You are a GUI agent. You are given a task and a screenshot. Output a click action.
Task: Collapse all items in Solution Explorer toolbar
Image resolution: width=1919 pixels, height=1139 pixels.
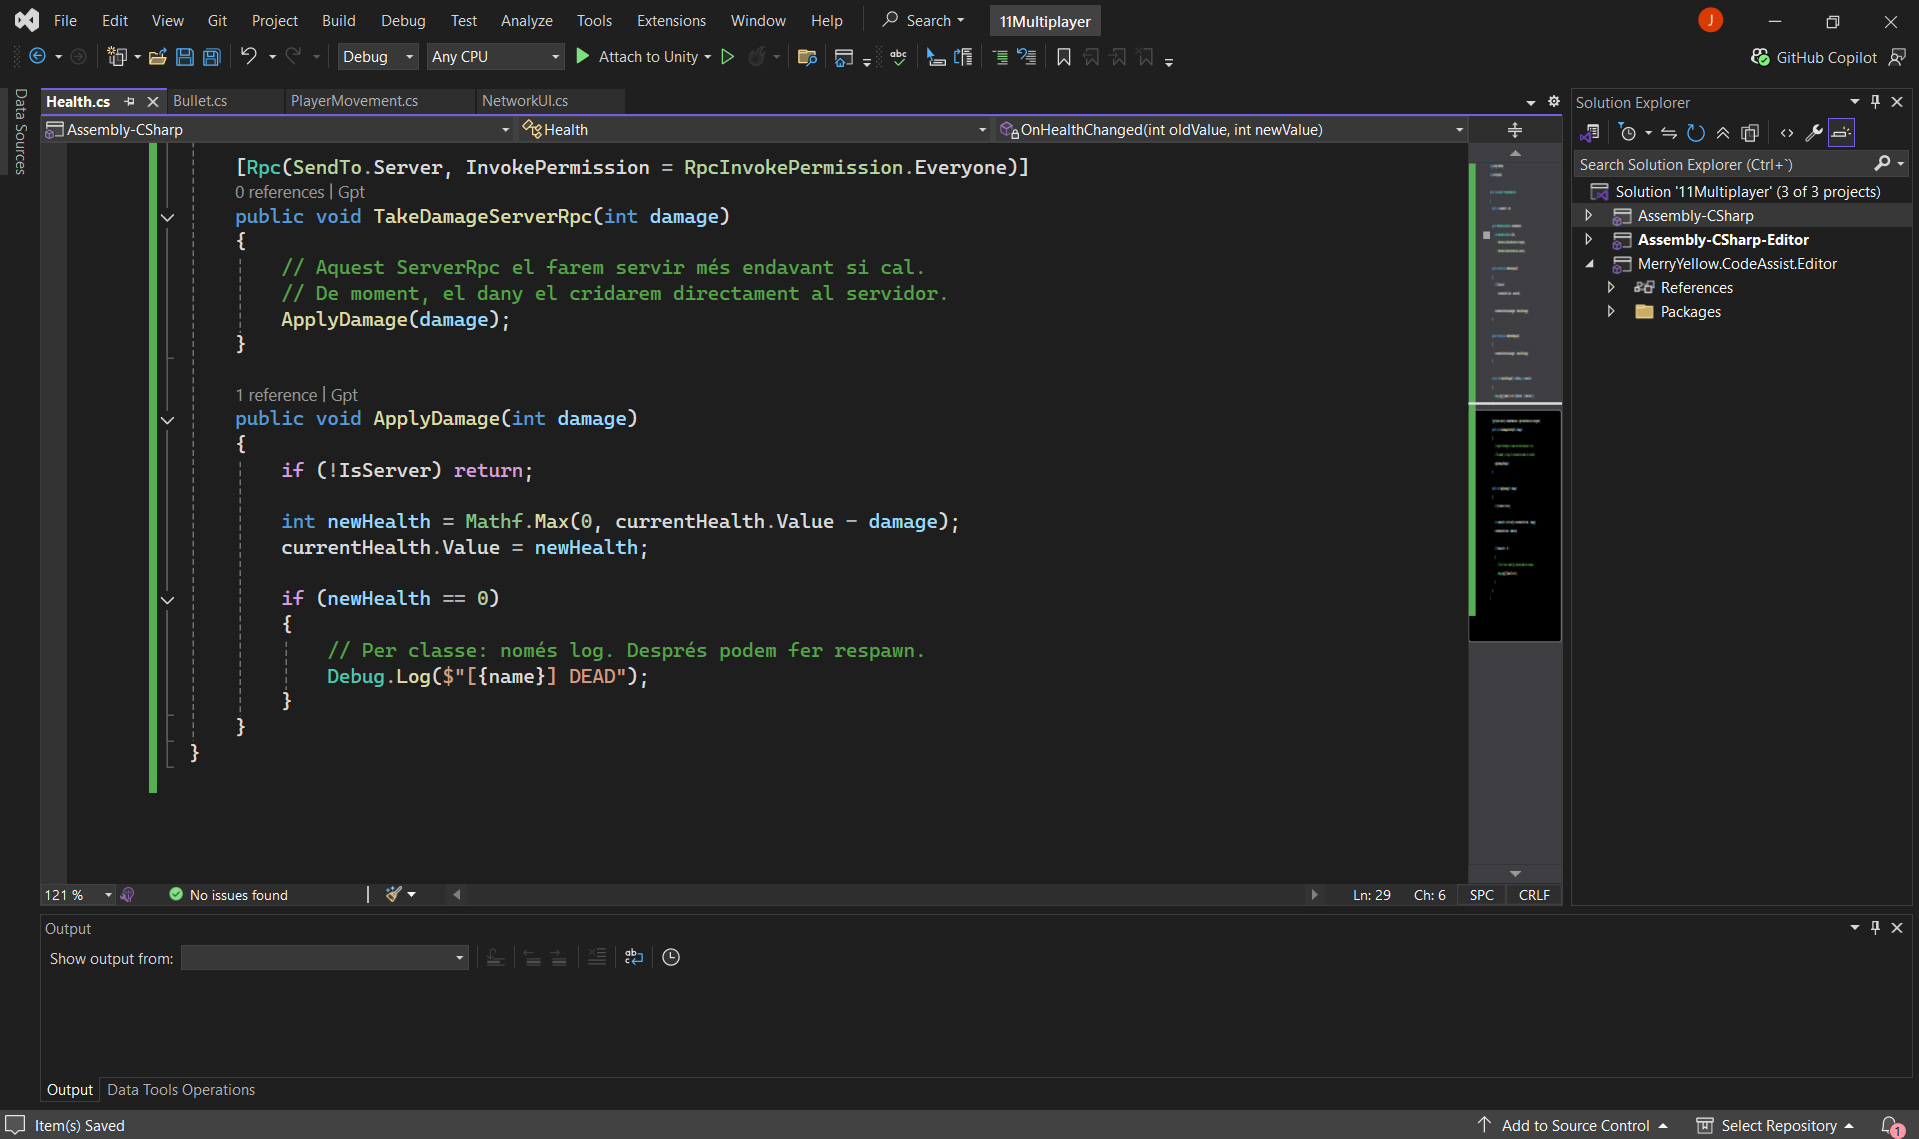pyautogui.click(x=1723, y=133)
